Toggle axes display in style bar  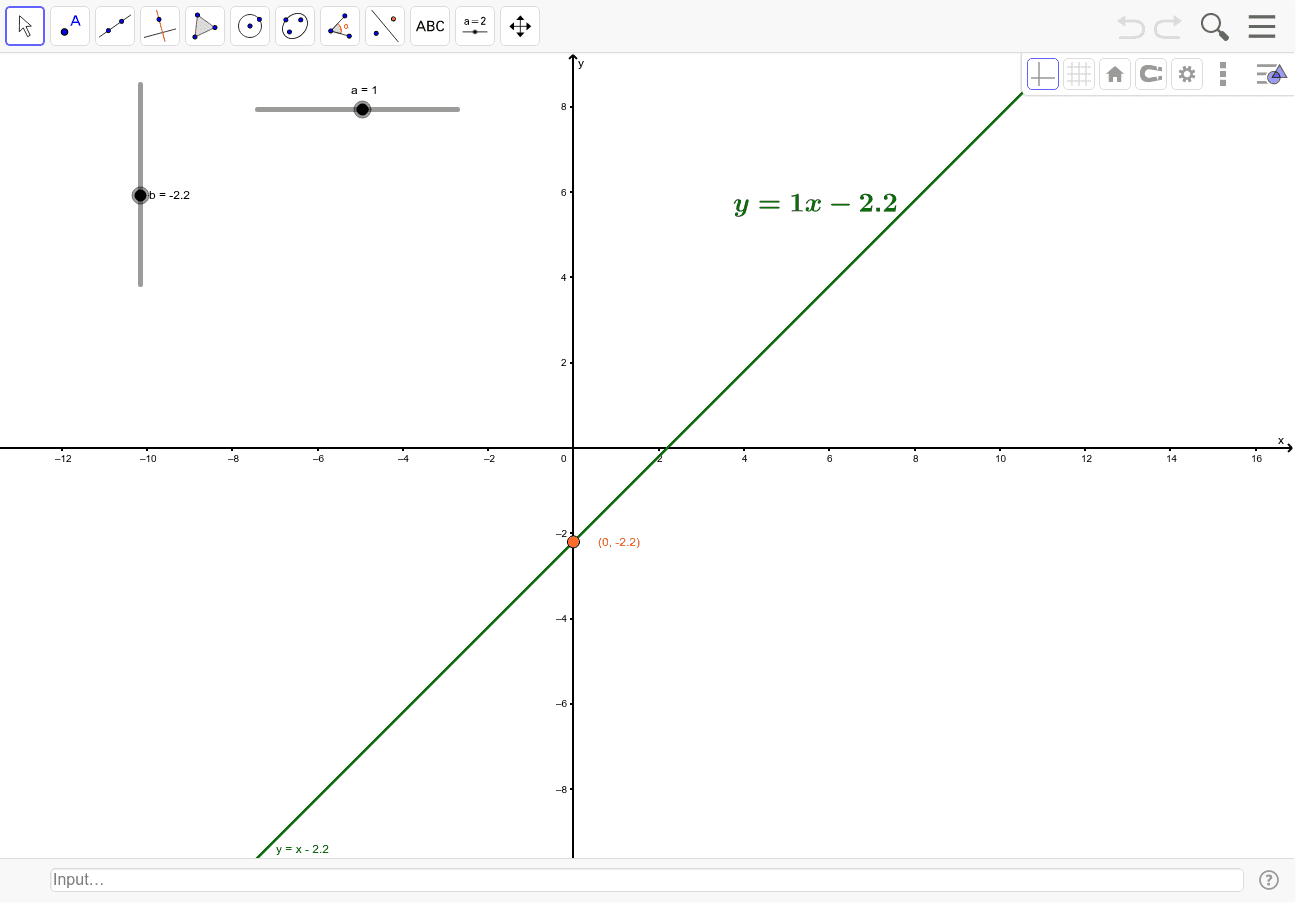click(x=1043, y=74)
